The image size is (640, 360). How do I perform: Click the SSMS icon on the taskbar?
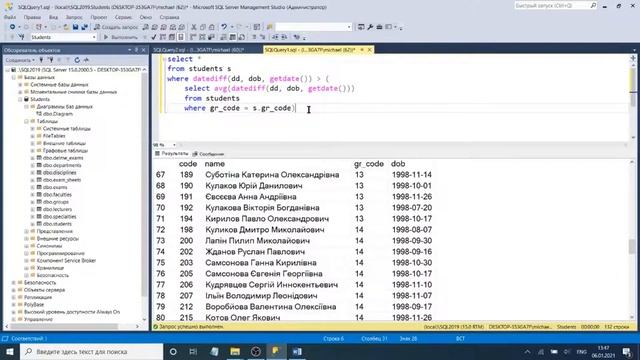click(x=276, y=351)
